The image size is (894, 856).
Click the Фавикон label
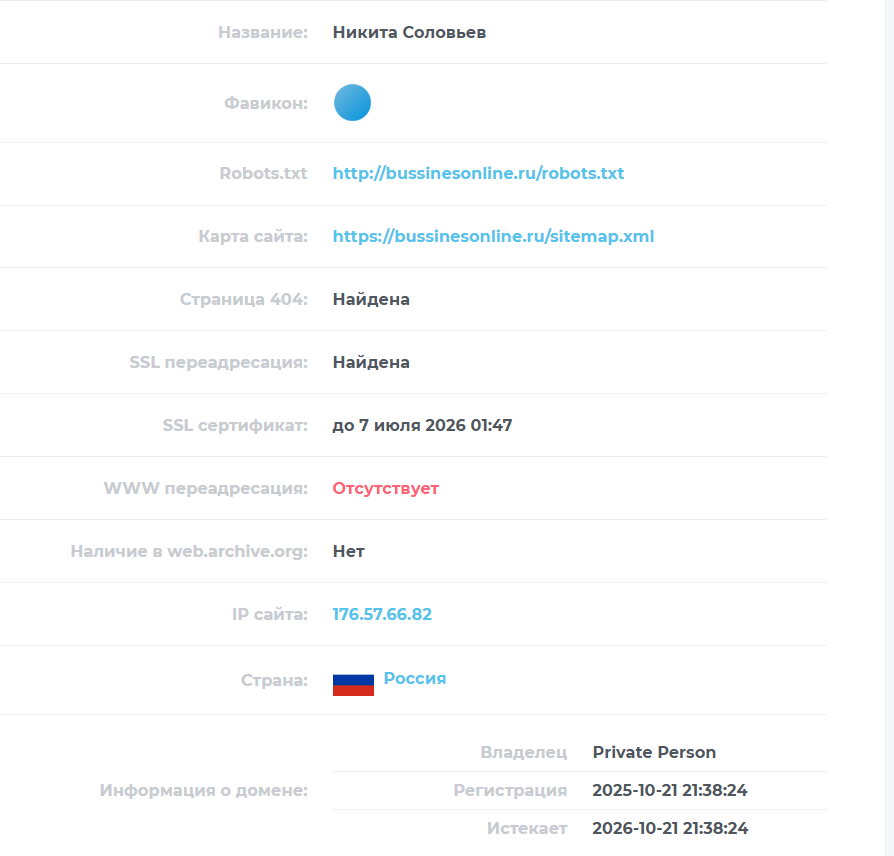(265, 103)
